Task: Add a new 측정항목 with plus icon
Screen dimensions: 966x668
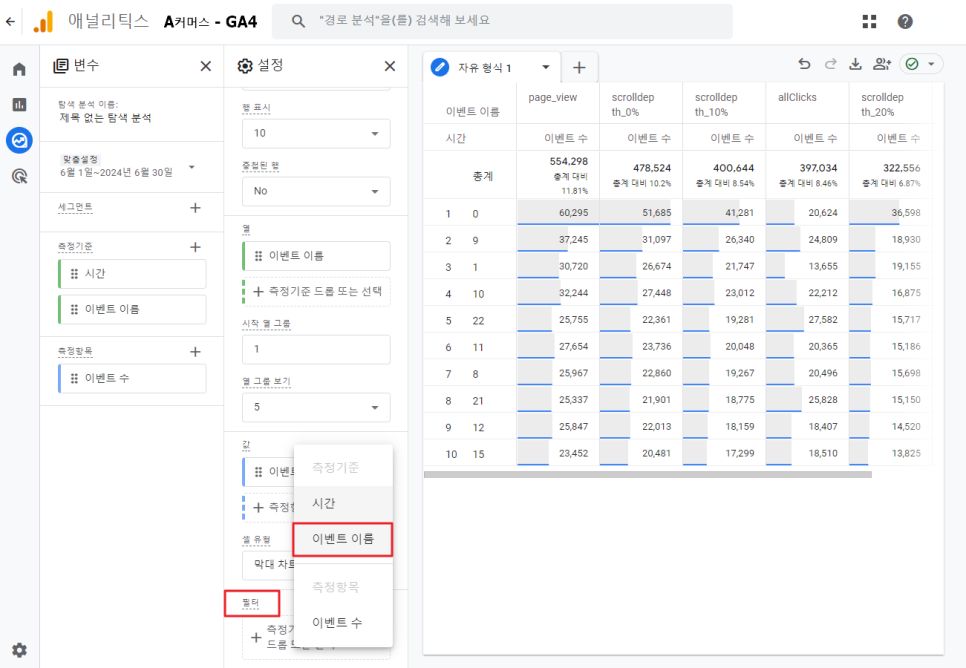Action: pos(195,352)
